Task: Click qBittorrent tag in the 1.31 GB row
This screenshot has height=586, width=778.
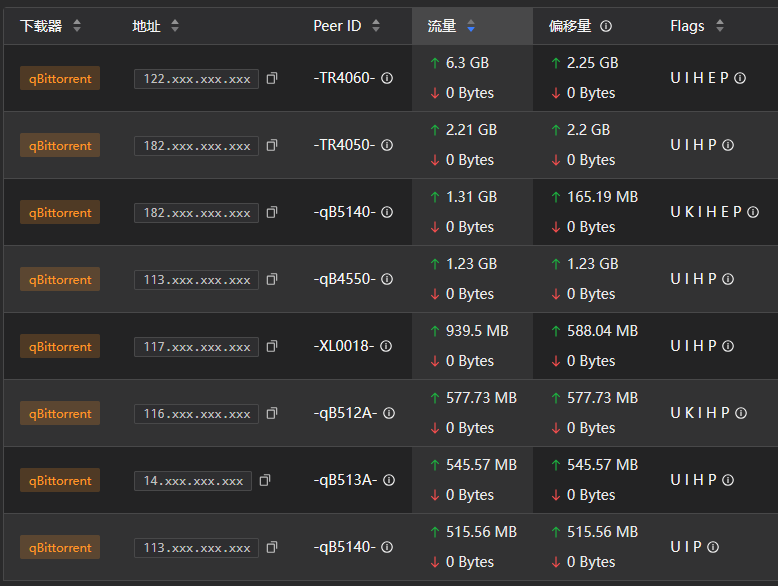Action: [x=60, y=212]
